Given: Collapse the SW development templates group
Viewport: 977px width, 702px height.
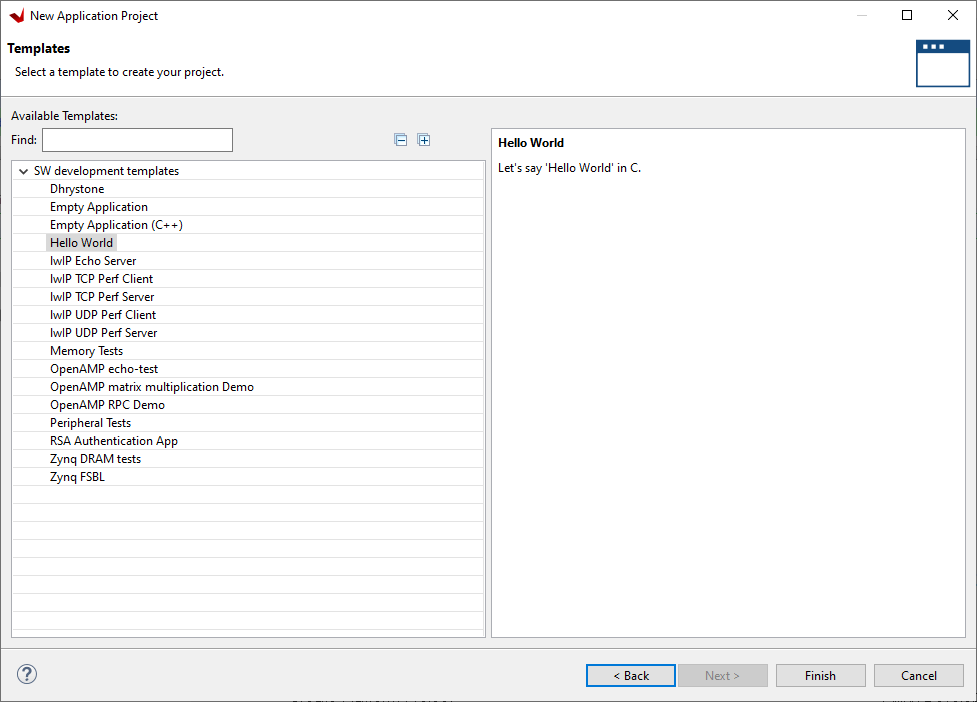Looking at the screenshot, I should [x=24, y=171].
